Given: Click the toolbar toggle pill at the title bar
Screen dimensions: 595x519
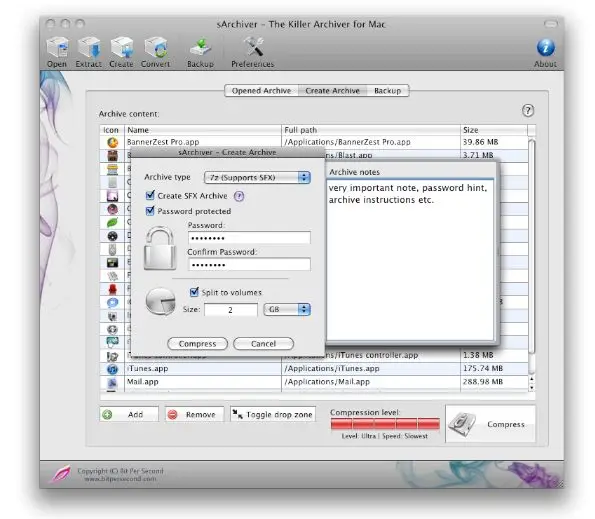Looking at the screenshot, I should (550, 24).
